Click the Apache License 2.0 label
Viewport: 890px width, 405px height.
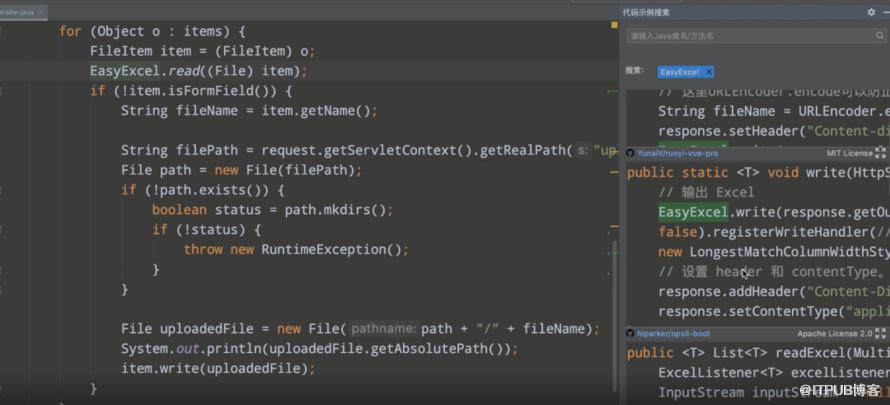tap(834, 334)
